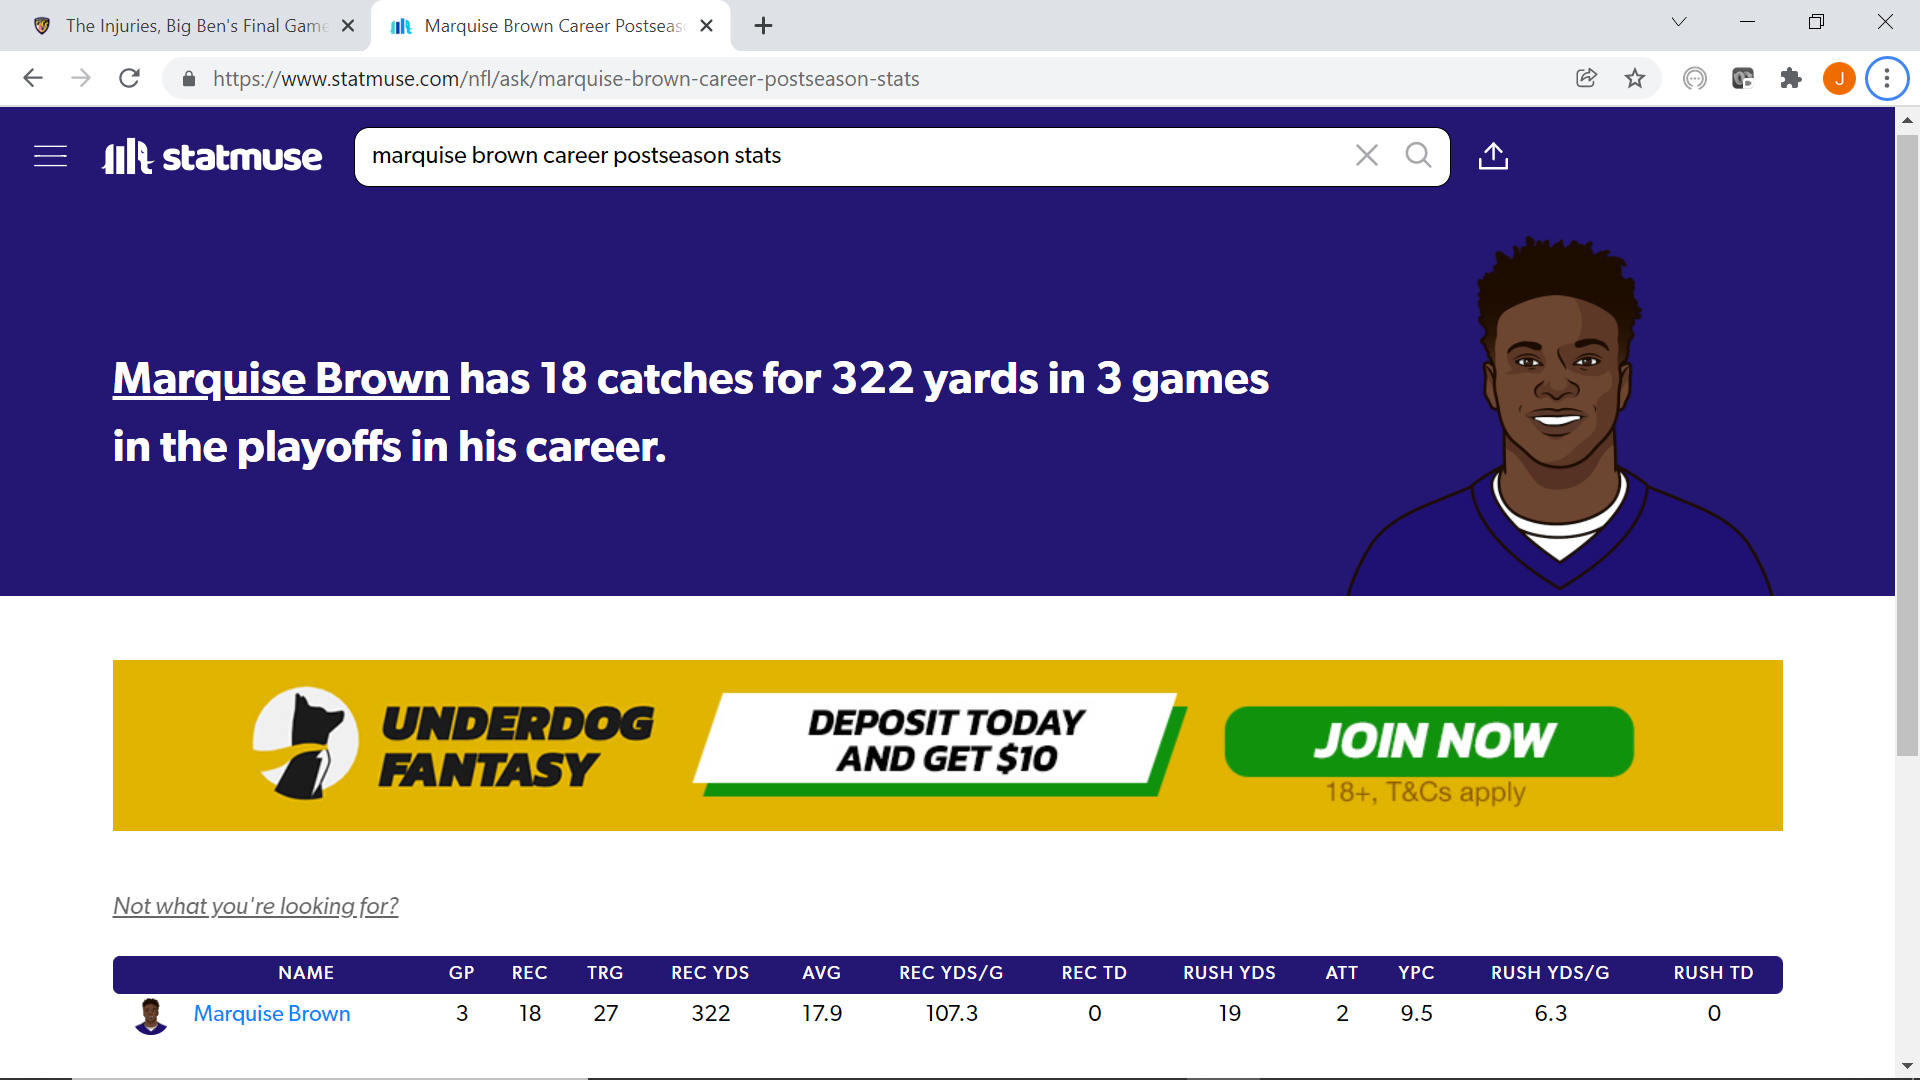This screenshot has height=1080, width=1920.
Task: Click the scrollbar down arrow
Action: [x=1907, y=1066]
